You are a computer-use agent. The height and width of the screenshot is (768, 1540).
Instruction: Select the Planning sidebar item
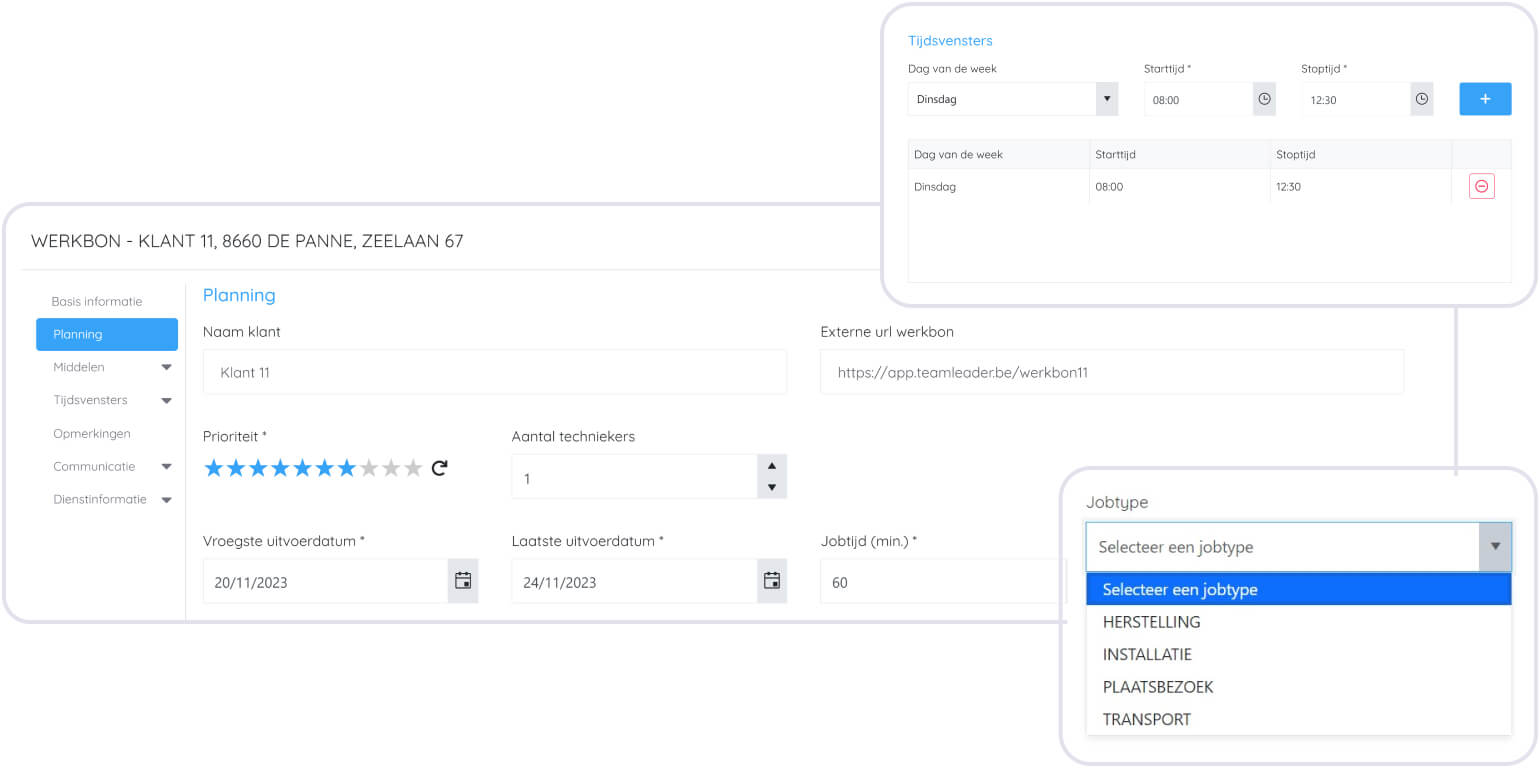pos(107,334)
